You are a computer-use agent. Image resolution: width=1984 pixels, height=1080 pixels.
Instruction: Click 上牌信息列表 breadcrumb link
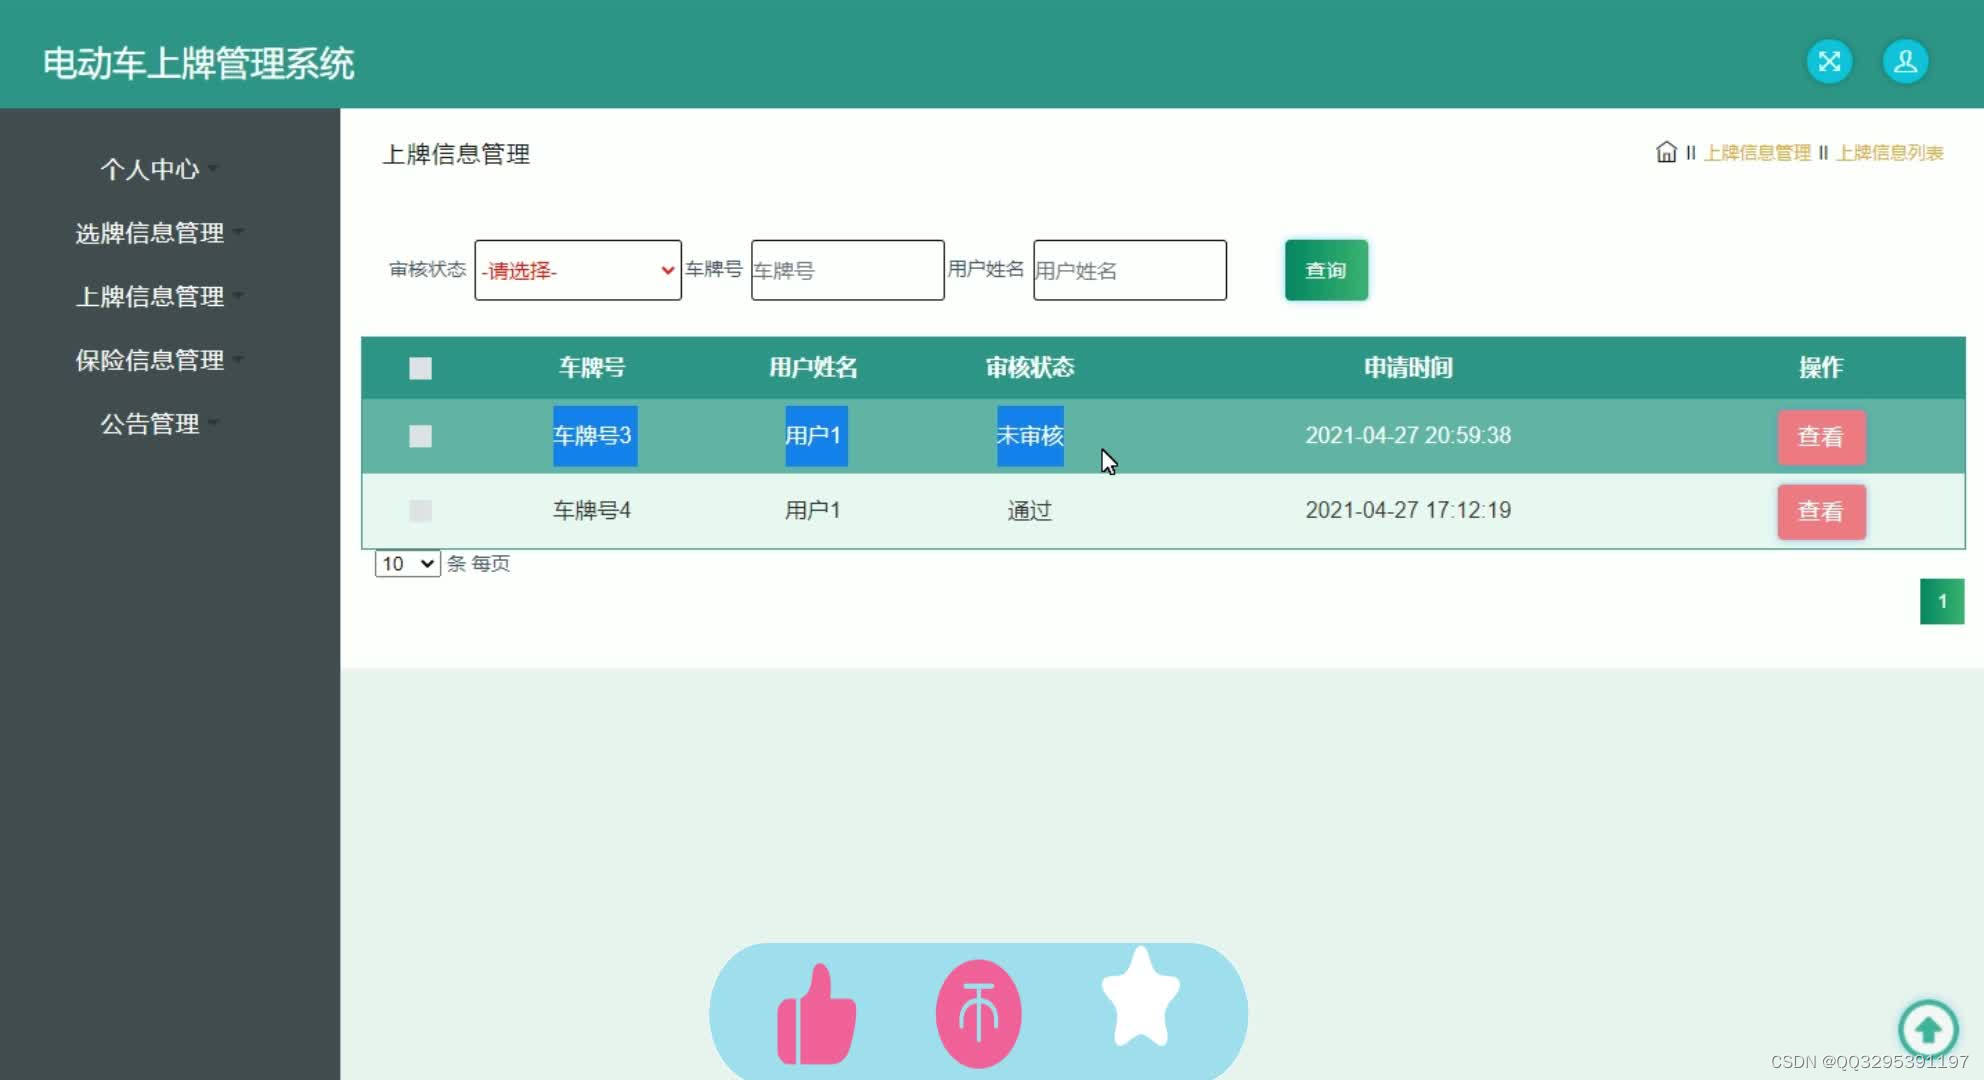pyautogui.click(x=1890, y=153)
